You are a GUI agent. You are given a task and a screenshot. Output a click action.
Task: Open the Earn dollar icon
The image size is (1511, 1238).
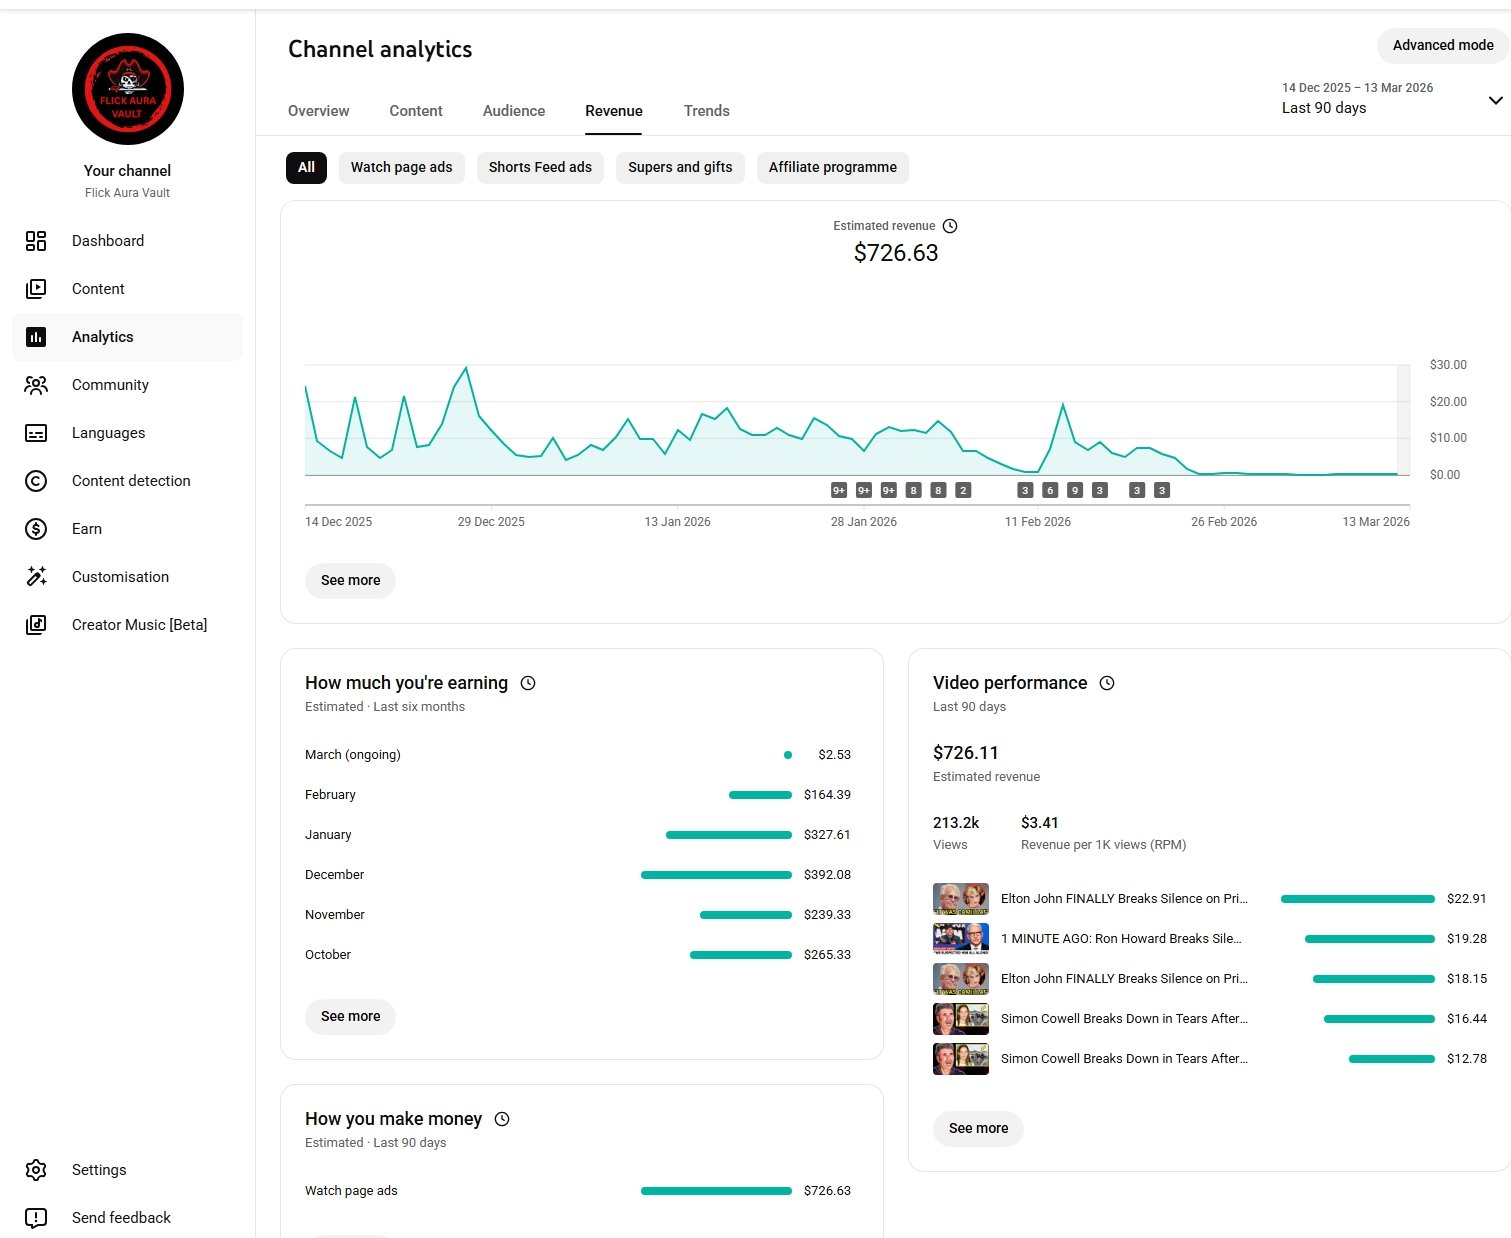(x=36, y=529)
